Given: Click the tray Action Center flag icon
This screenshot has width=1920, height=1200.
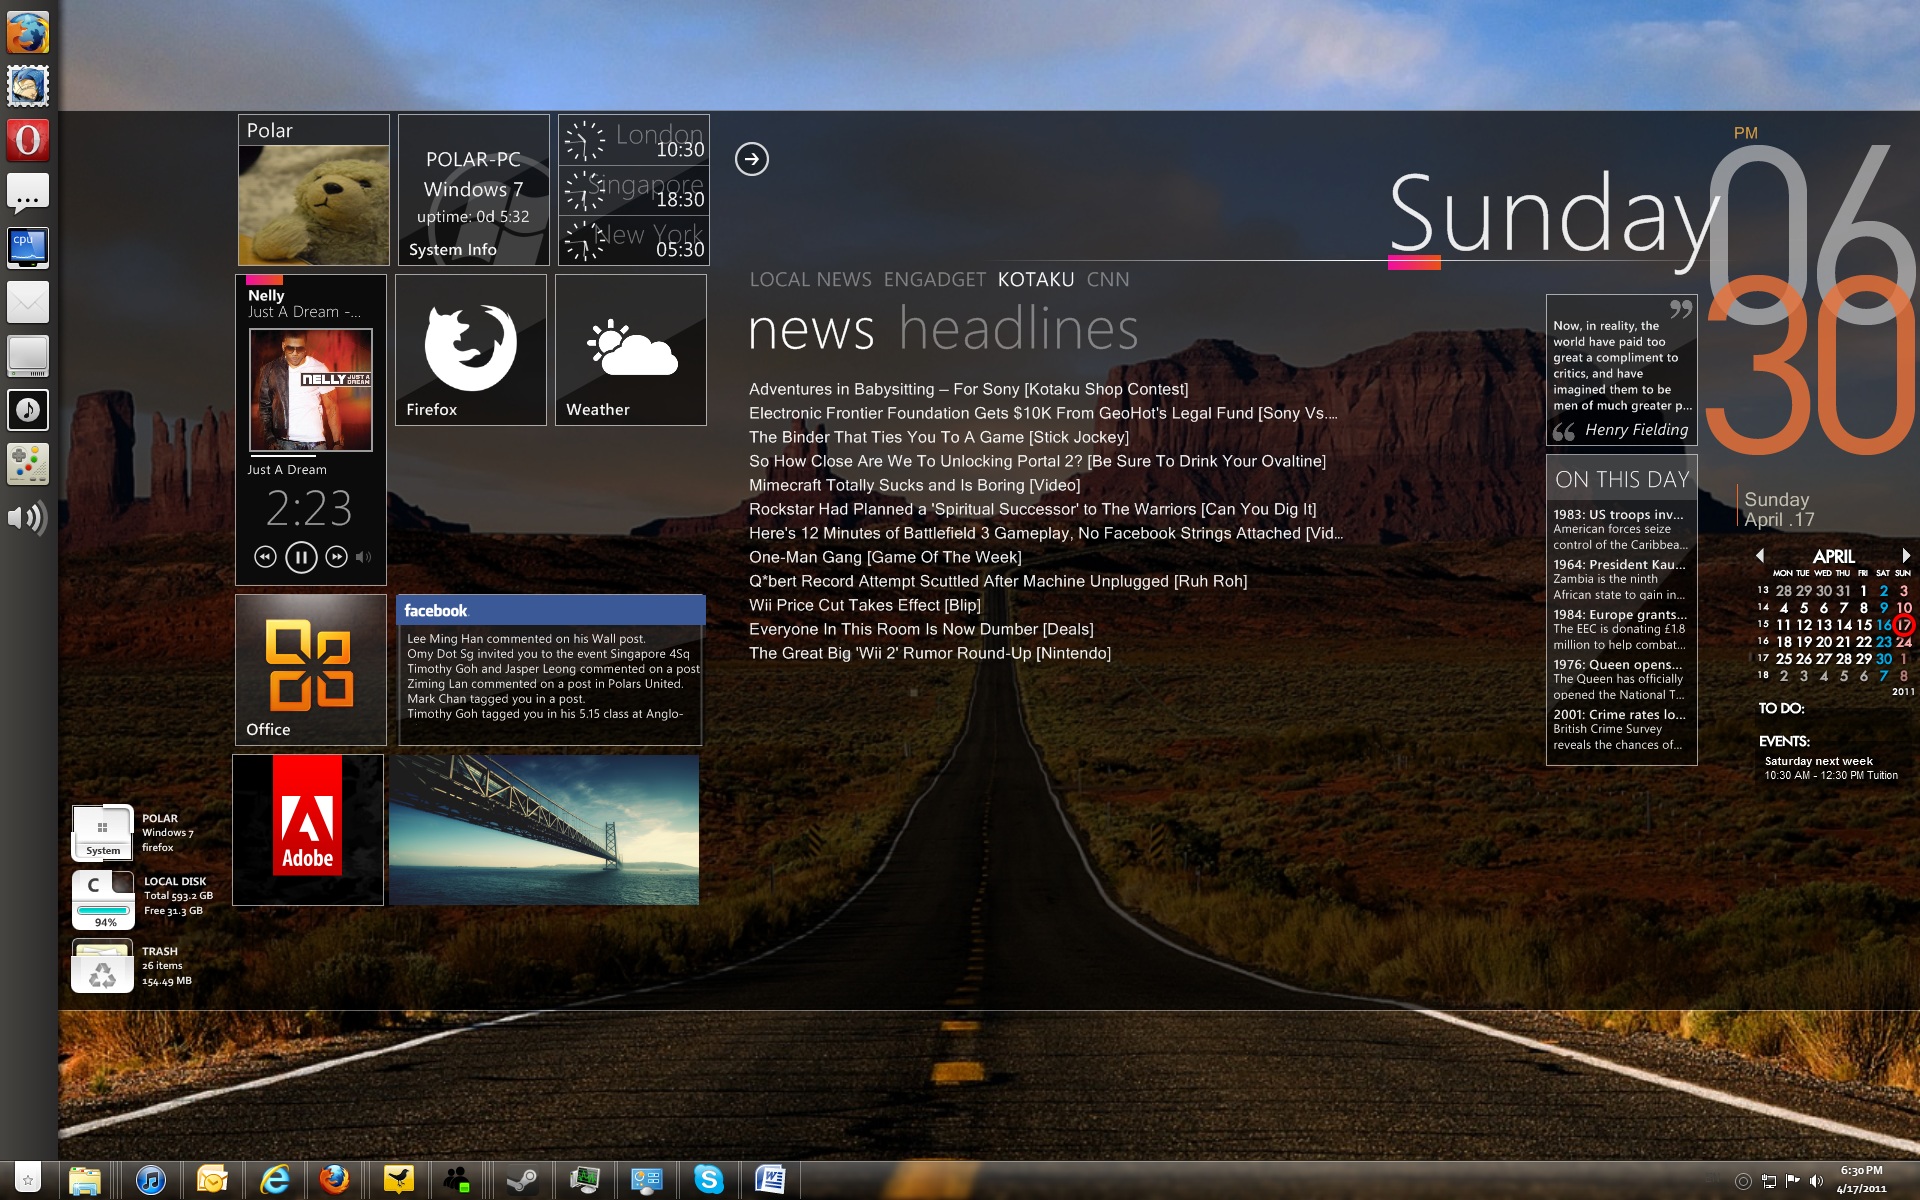Looking at the screenshot, I should point(1792,1181).
